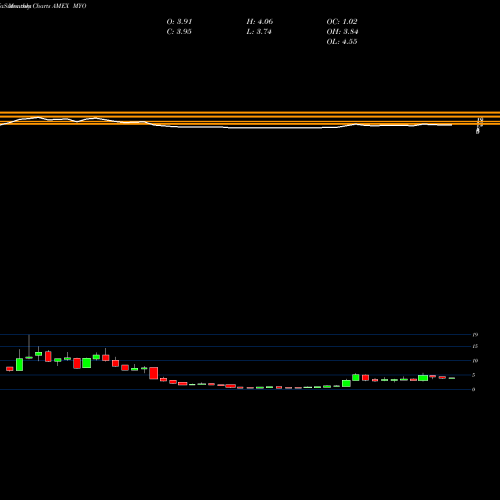Screen dimensions: 500x500
Task: Click the '15' price axis label
Action: pyautogui.click(x=475, y=346)
